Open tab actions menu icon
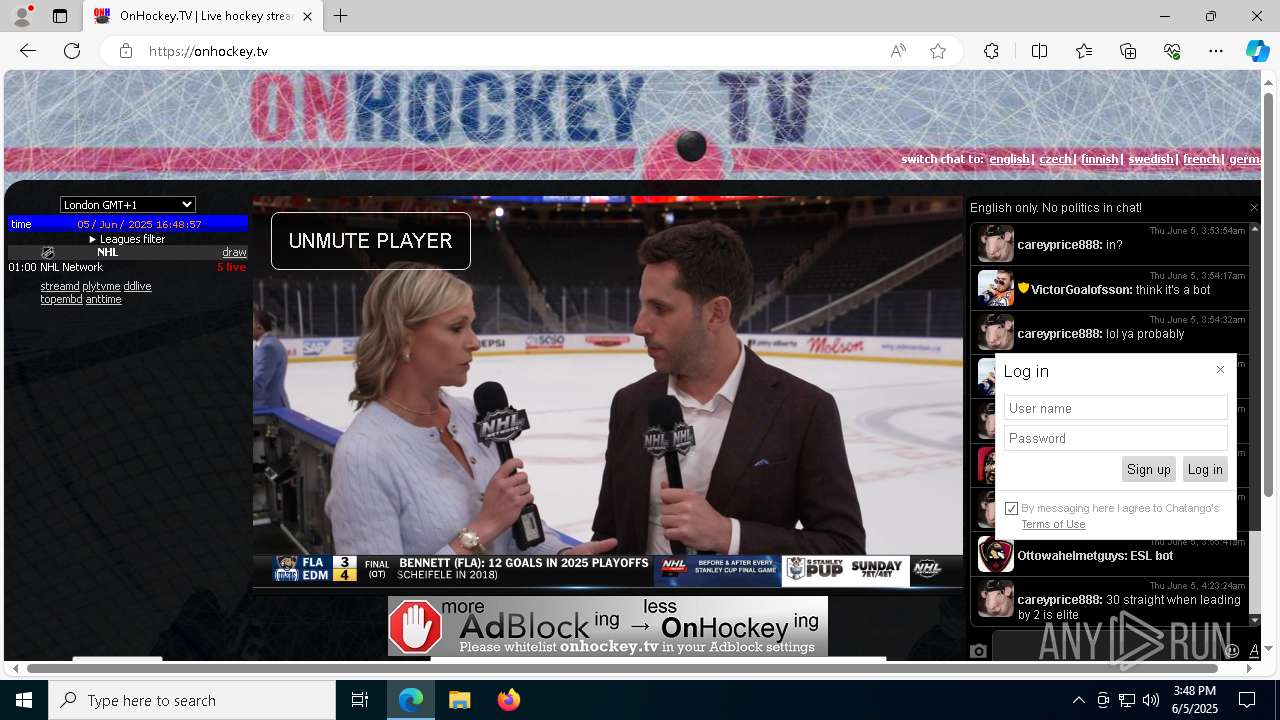 (x=60, y=16)
